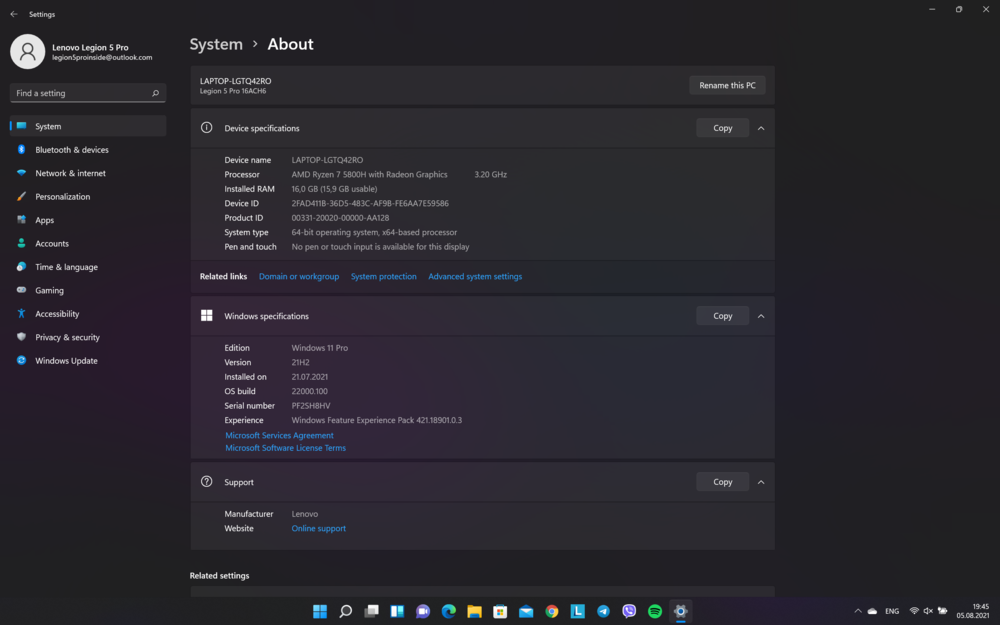Open Telegram from the taskbar
The height and width of the screenshot is (625, 1000).
tap(603, 612)
